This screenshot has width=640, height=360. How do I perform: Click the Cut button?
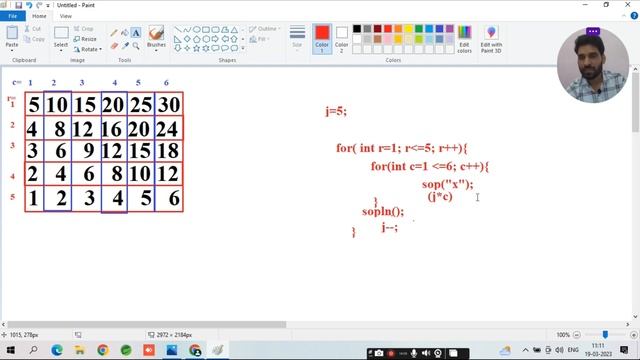click(33, 29)
